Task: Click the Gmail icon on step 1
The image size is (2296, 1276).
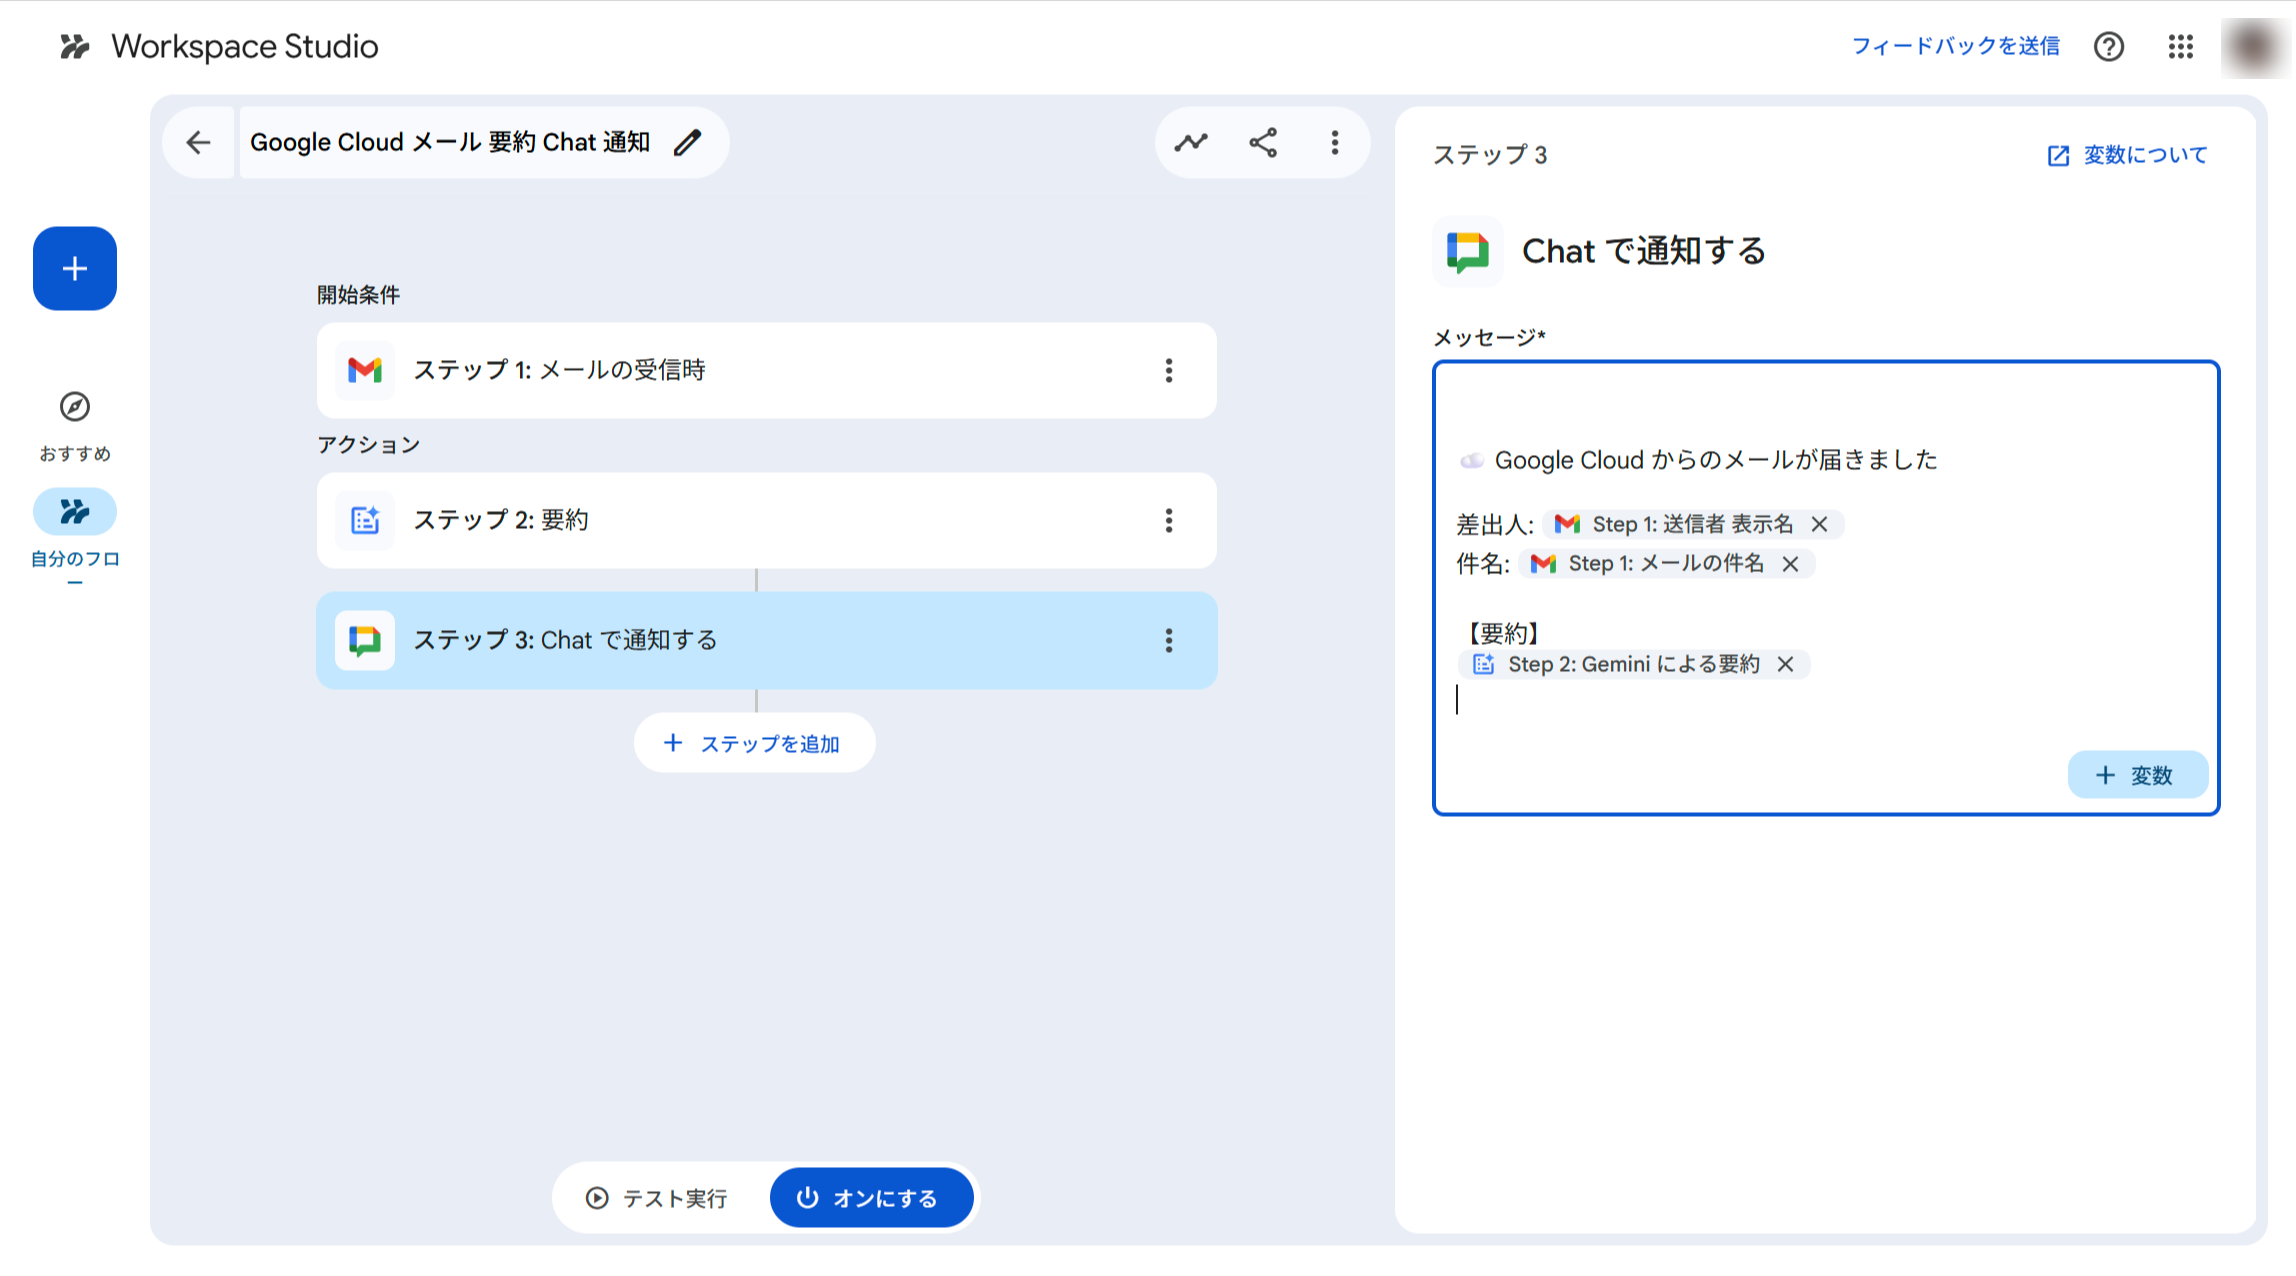Action: pyautogui.click(x=364, y=370)
